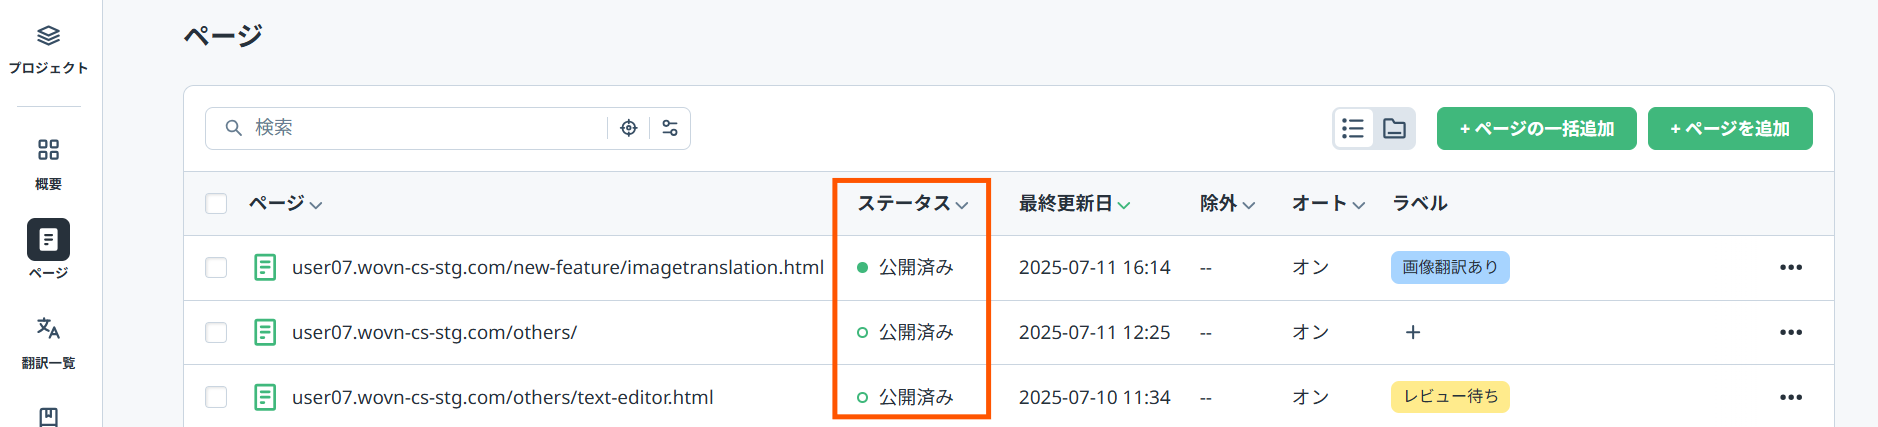Click the ＋ページを追加 button

1729,128
